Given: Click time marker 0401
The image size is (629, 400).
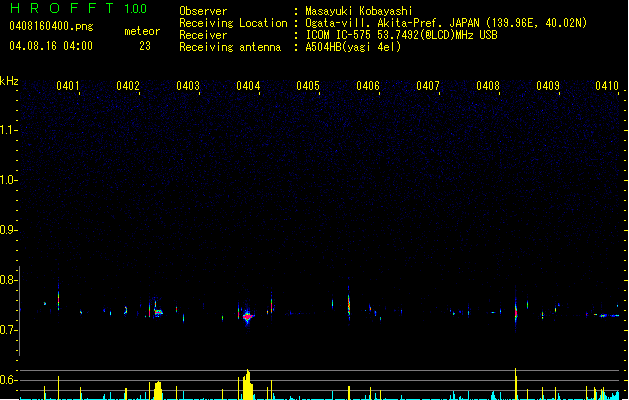Looking at the screenshot, I should [x=68, y=86].
